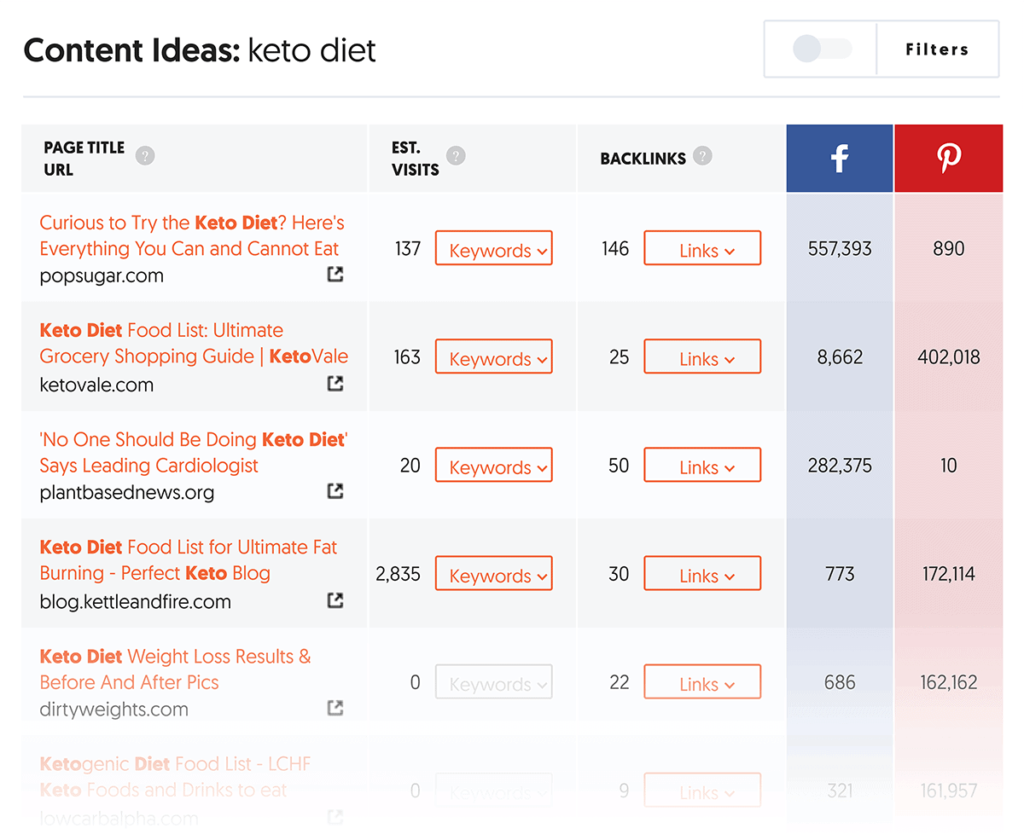Click help icon beside Est. Visits

pyautogui.click(x=456, y=156)
